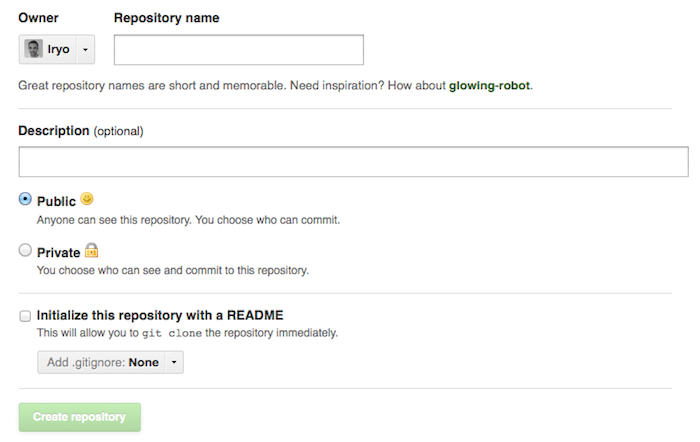Click into the Description input field
This screenshot has width=700, height=442.
(353, 161)
